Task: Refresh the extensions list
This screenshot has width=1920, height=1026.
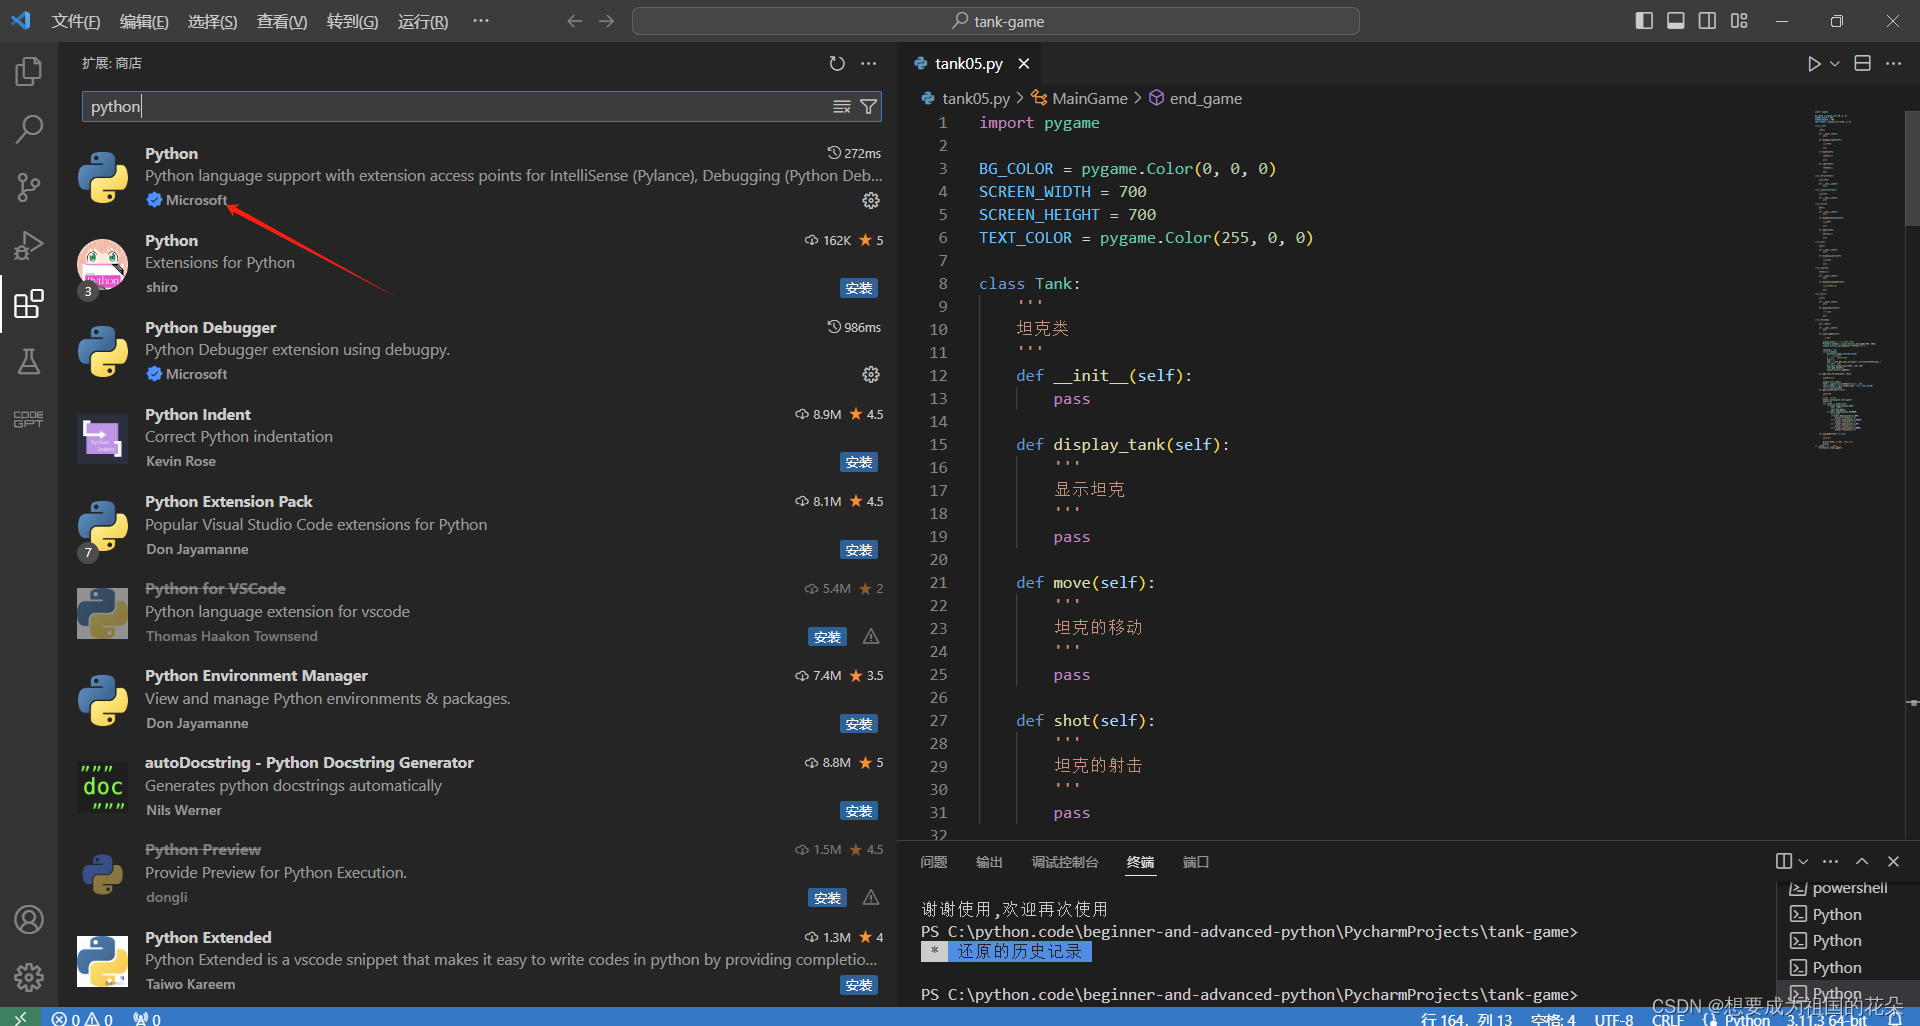Action: [x=837, y=63]
